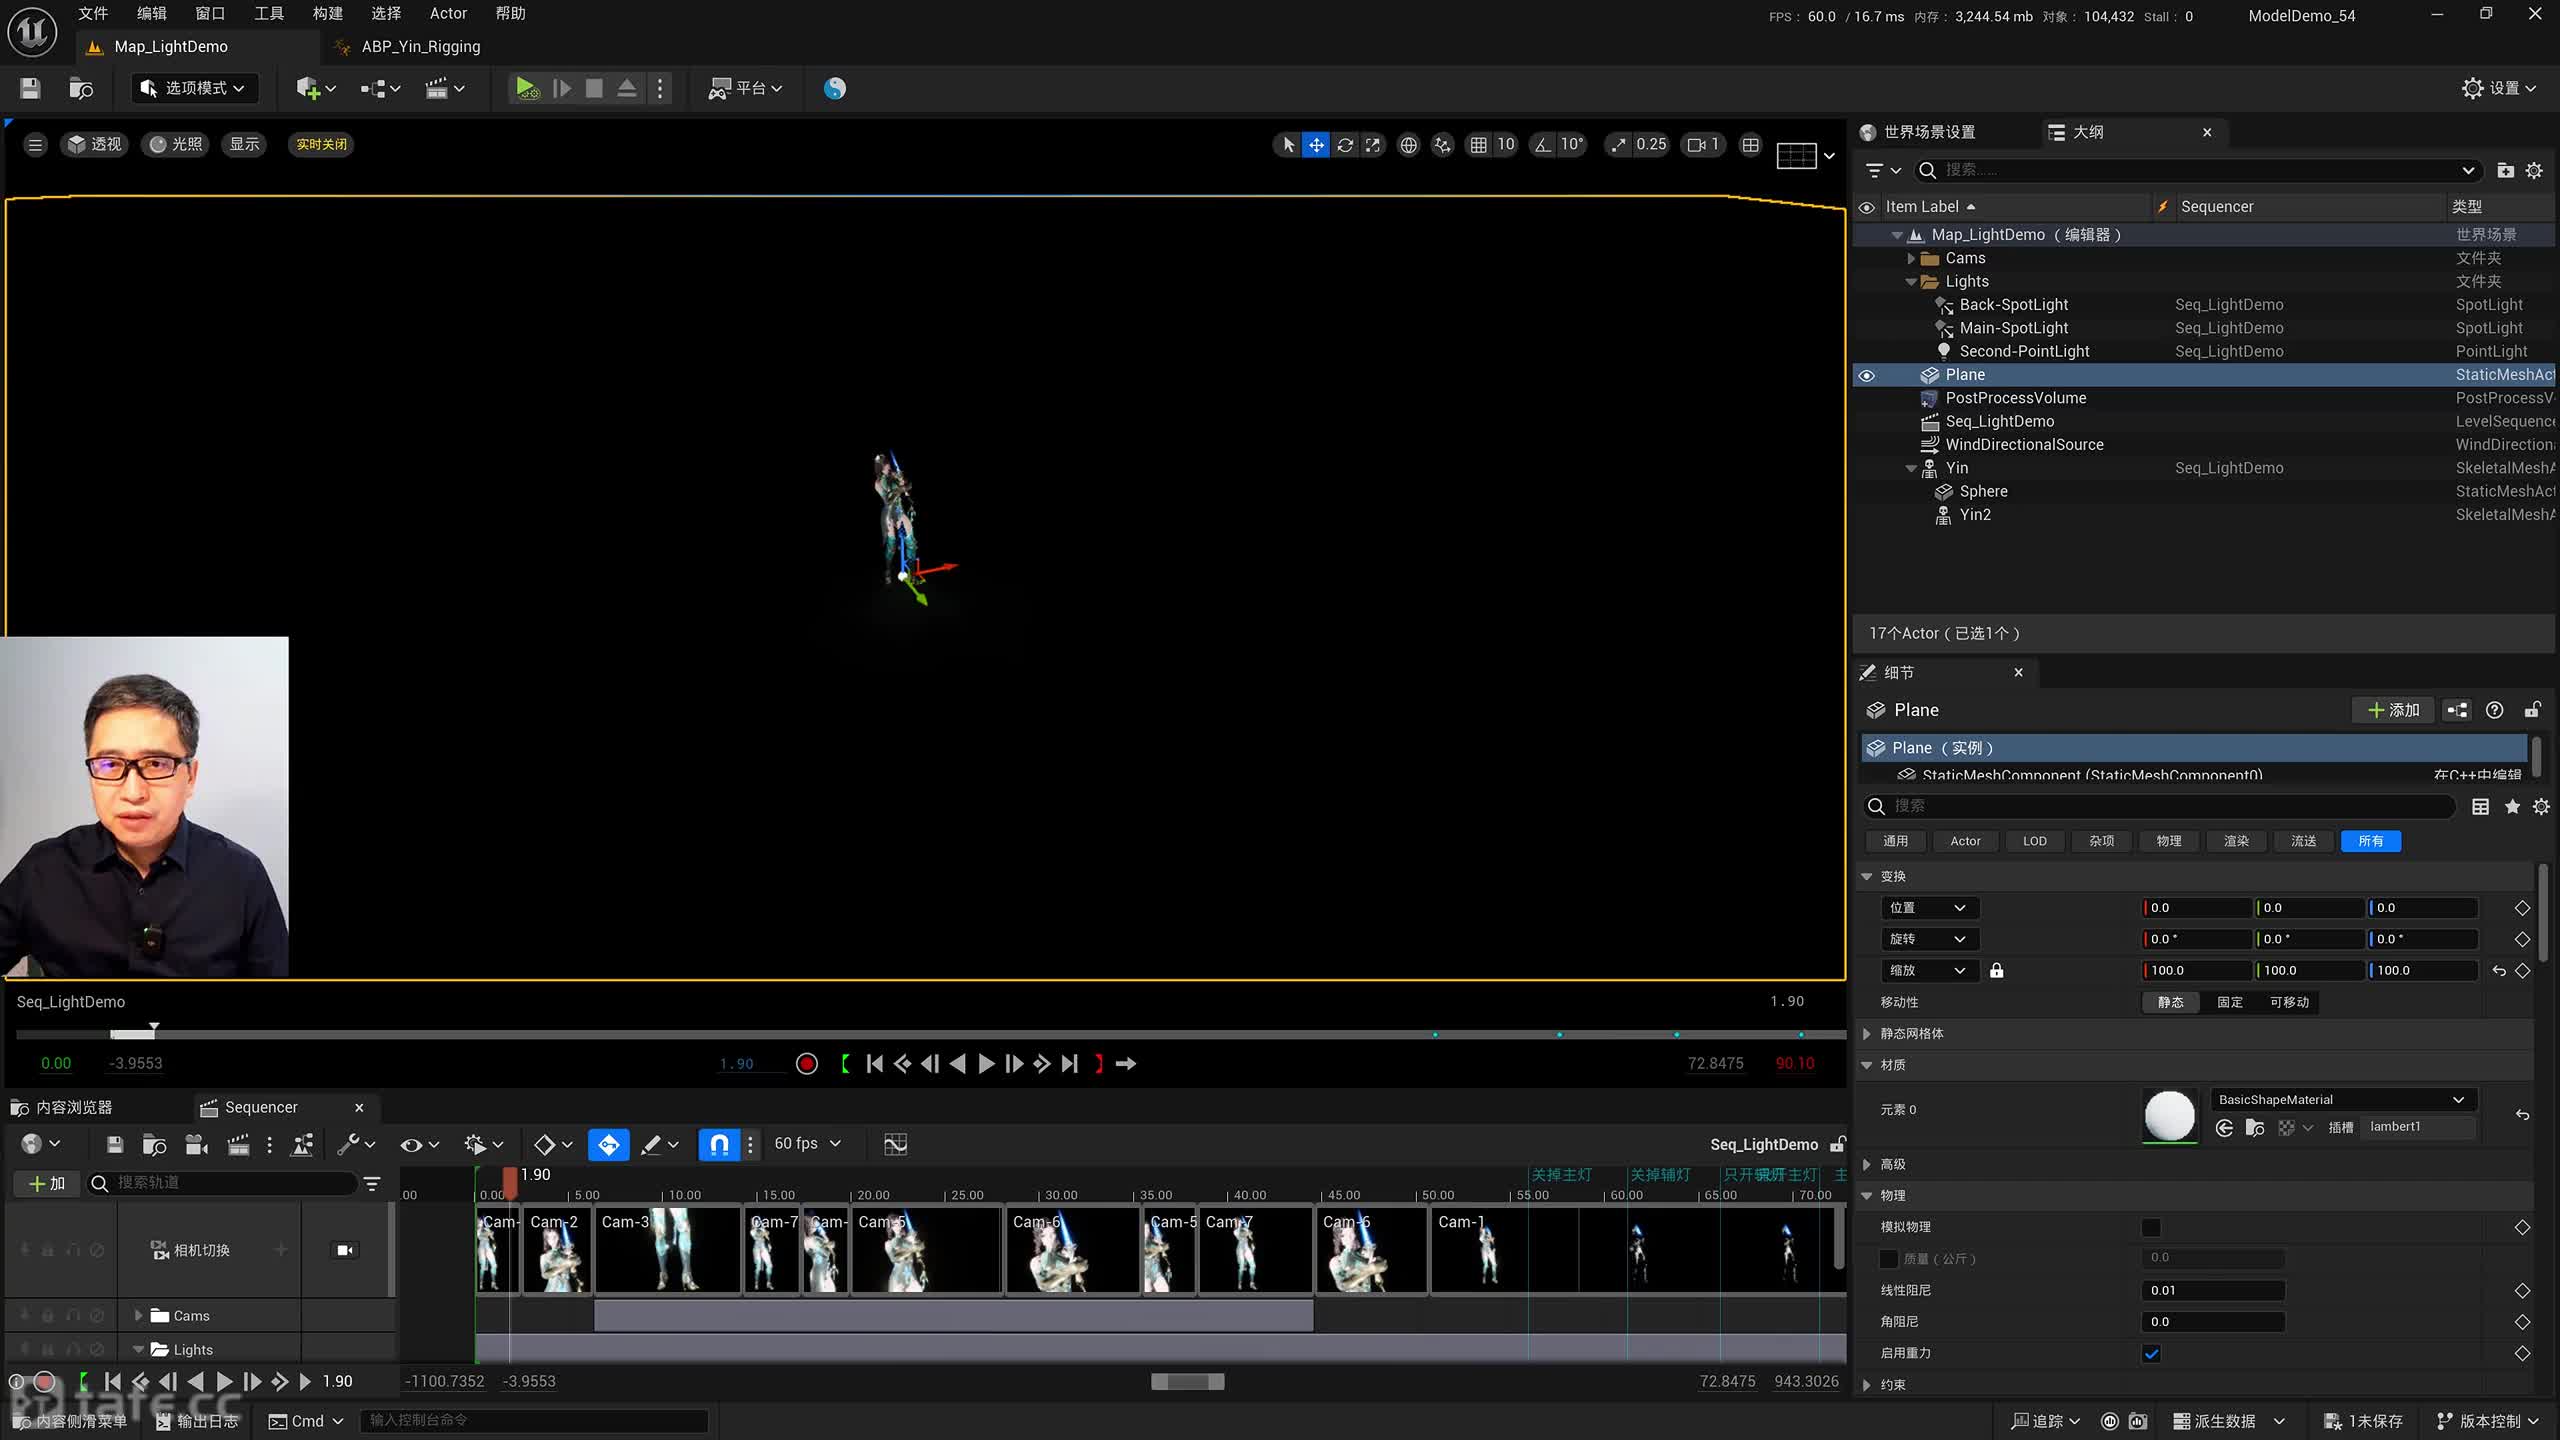Open the BasicShapeMaterial dropdown
The height and width of the screenshot is (1440, 2560).
pyautogui.click(x=2342, y=1099)
